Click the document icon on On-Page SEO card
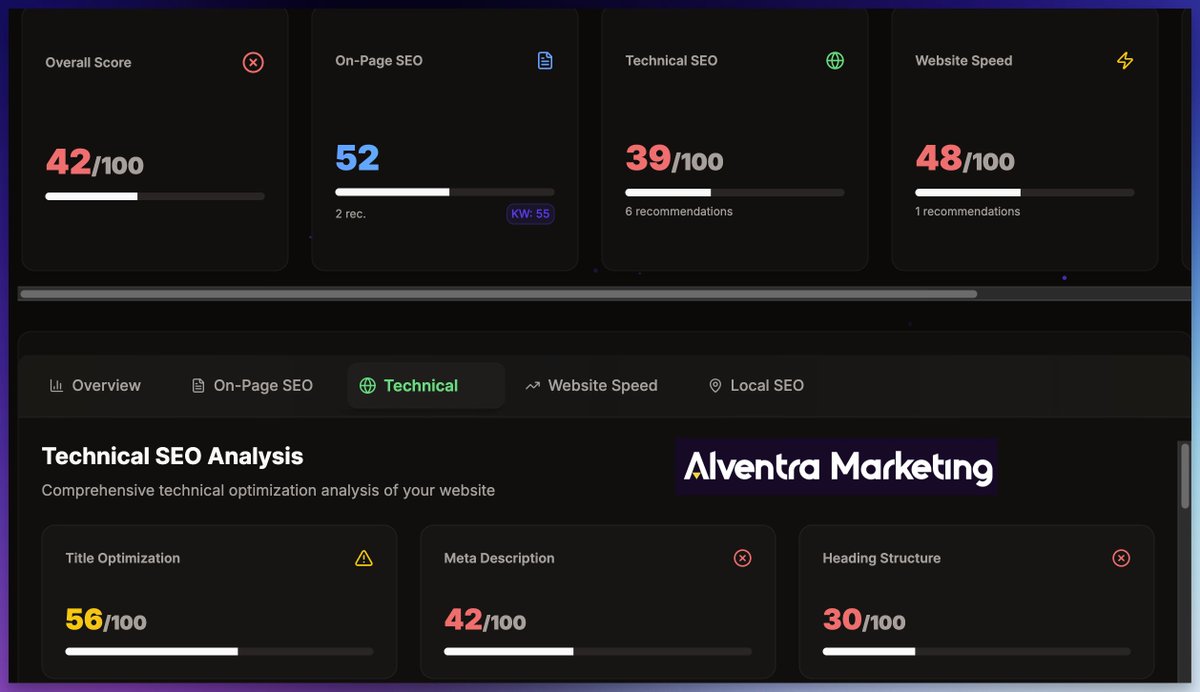The width and height of the screenshot is (1200, 692). tap(545, 61)
